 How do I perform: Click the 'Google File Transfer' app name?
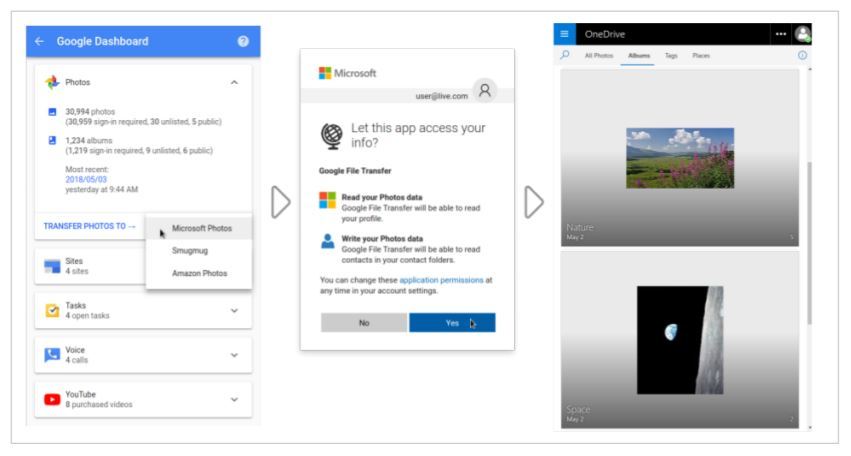355,170
